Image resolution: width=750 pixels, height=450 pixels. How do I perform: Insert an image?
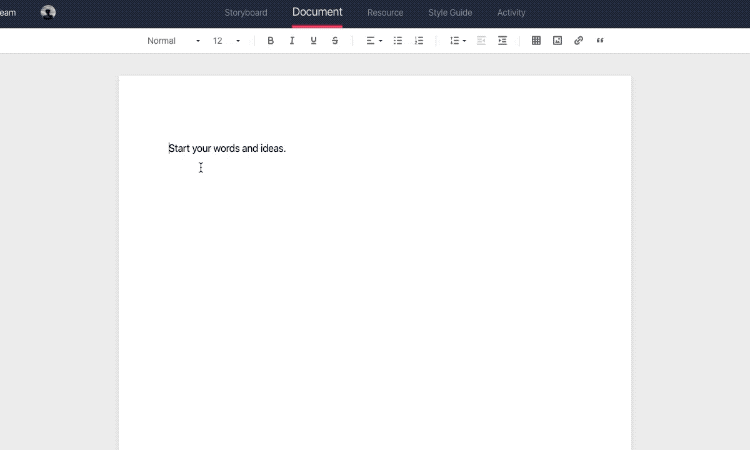click(x=557, y=41)
